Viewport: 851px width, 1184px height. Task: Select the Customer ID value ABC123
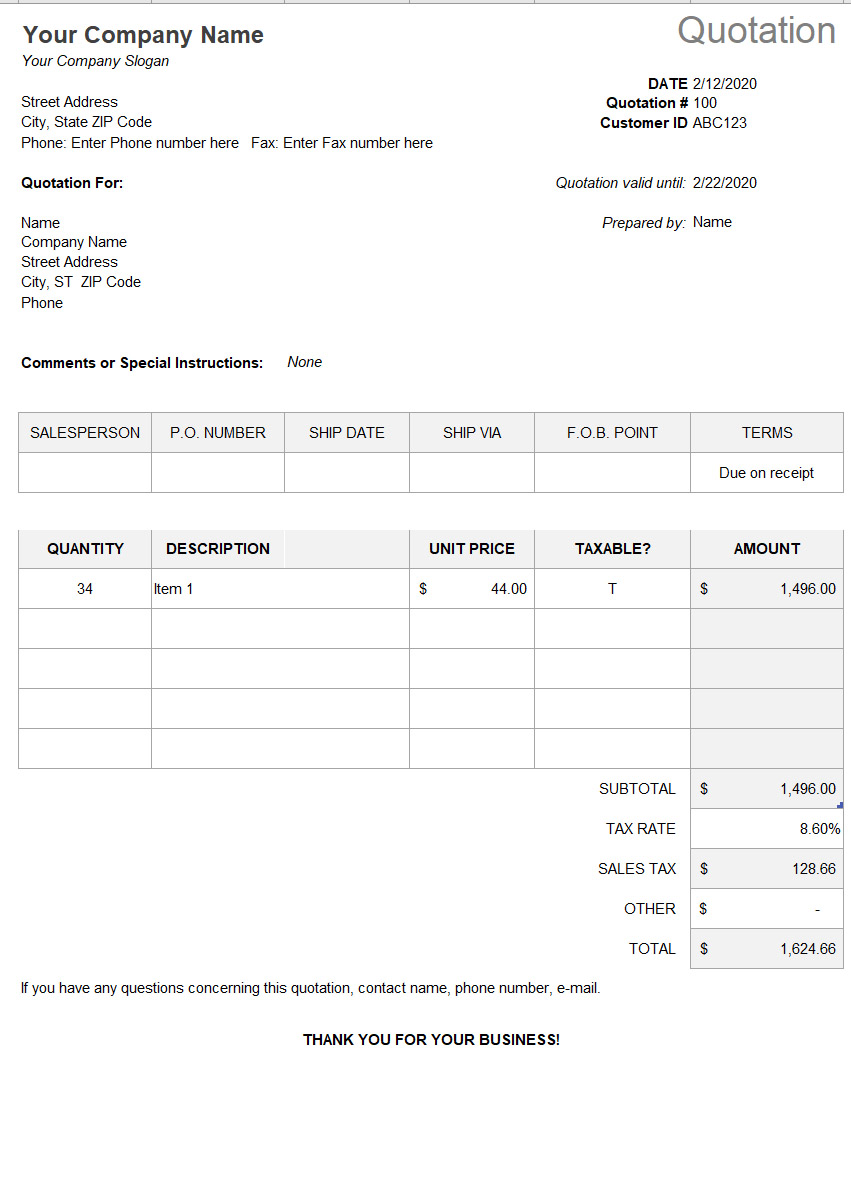tap(719, 123)
